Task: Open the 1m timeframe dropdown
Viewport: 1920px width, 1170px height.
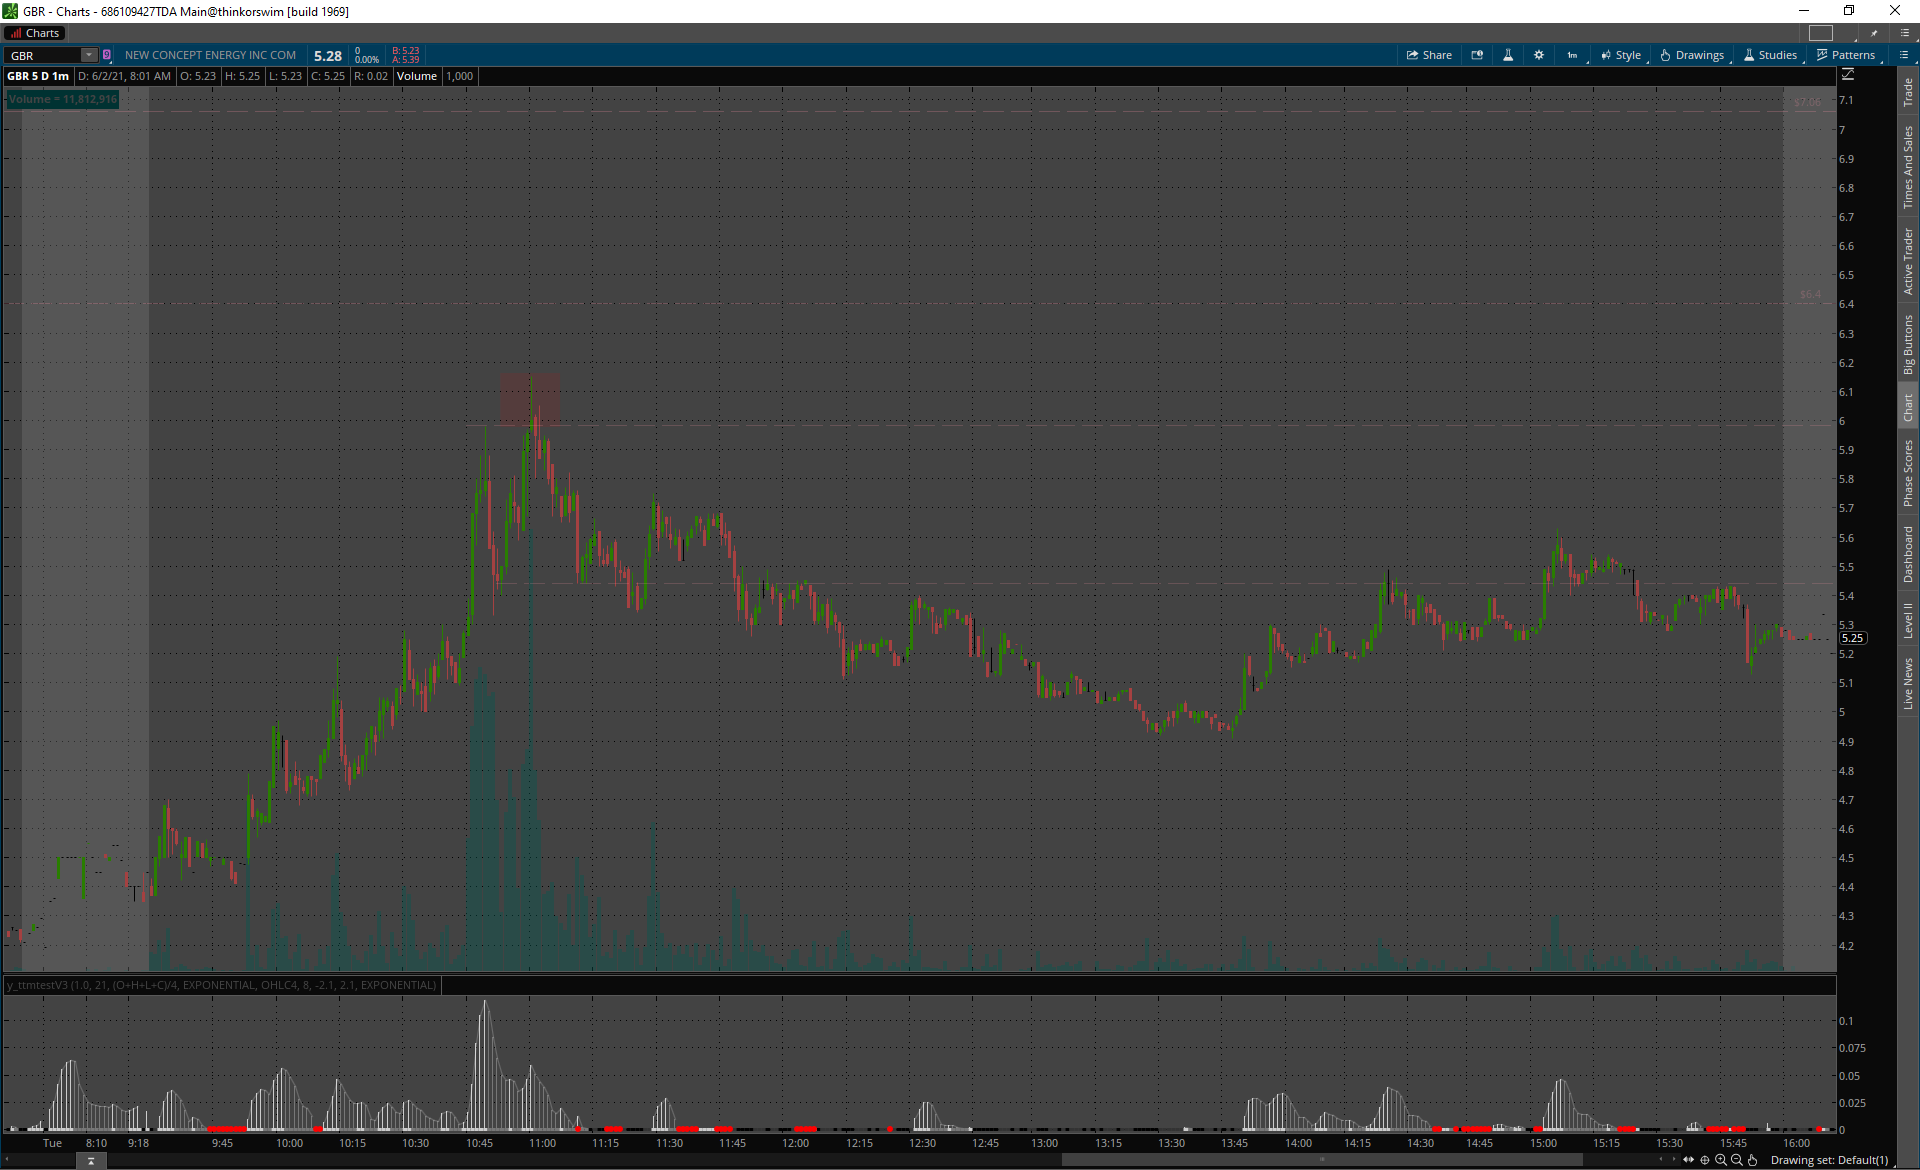Action: [x=1573, y=55]
